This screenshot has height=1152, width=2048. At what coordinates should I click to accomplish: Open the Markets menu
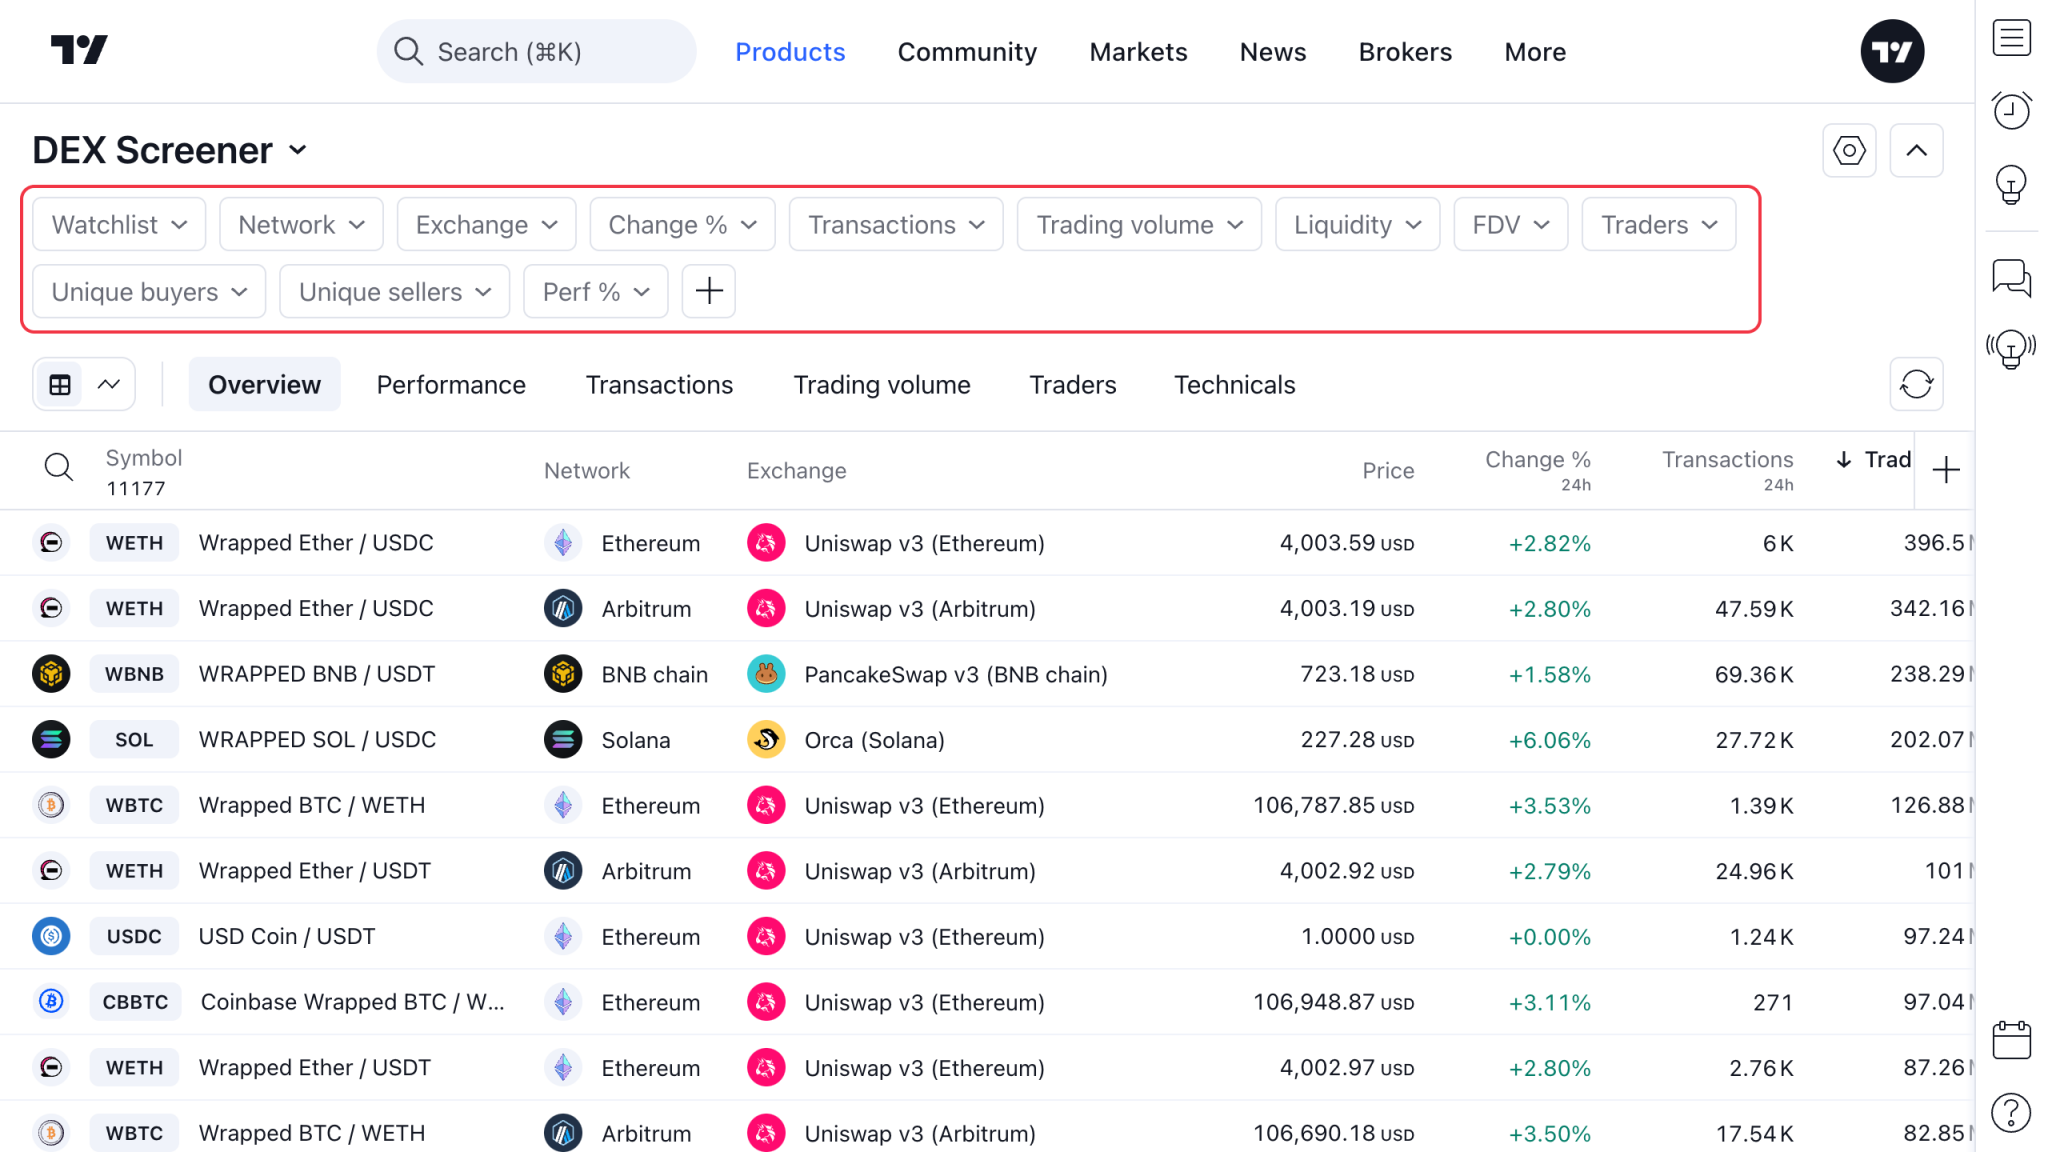pos(1138,51)
